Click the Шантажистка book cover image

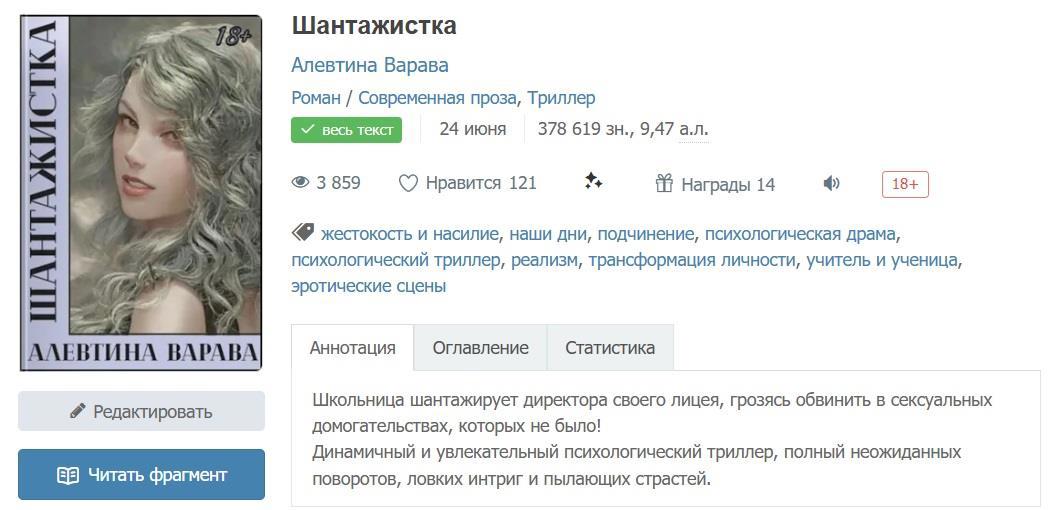[141, 193]
